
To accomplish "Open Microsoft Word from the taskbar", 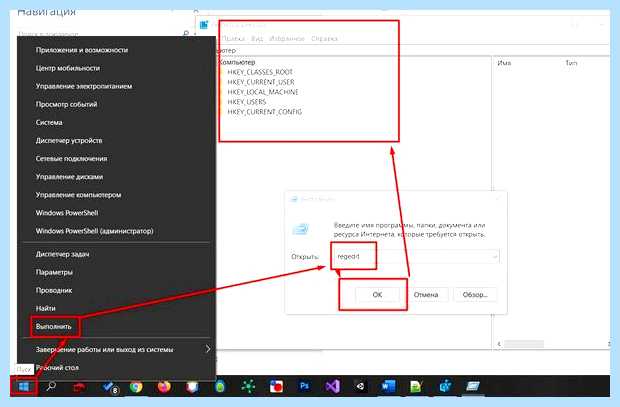I will point(388,386).
